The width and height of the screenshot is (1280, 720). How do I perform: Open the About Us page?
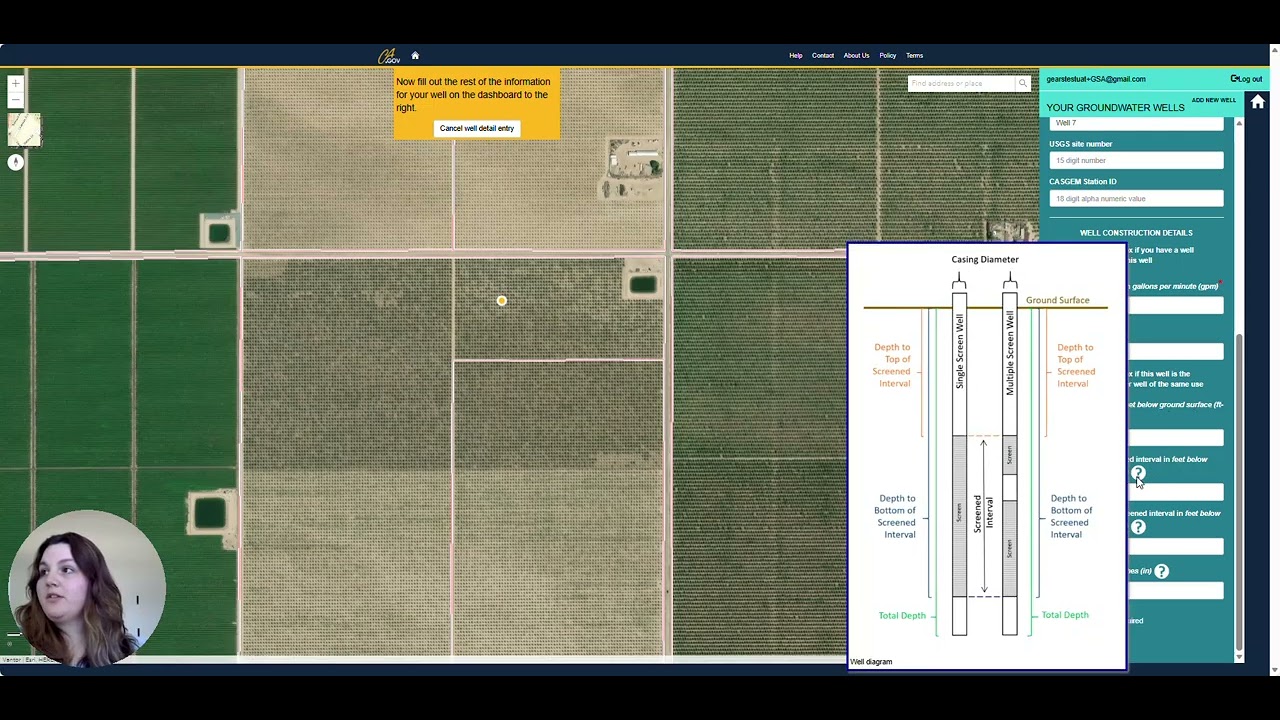(856, 56)
